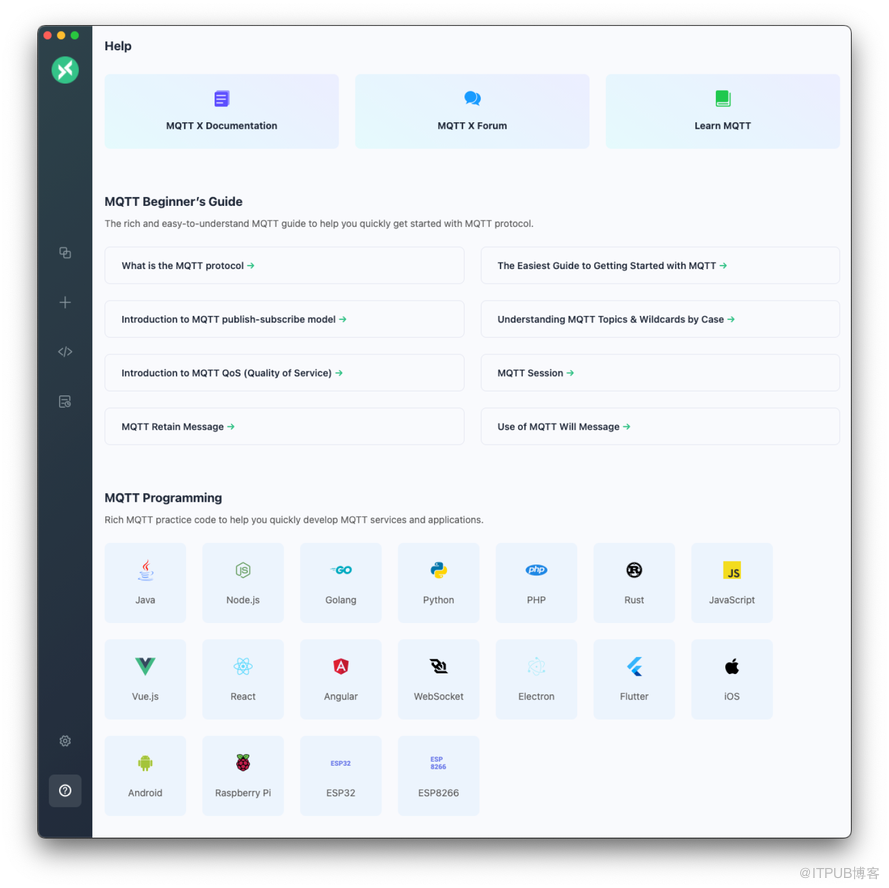Screen dimensions: 889x888
Task: Open the Connections page sidebar icon
Action: 65,252
